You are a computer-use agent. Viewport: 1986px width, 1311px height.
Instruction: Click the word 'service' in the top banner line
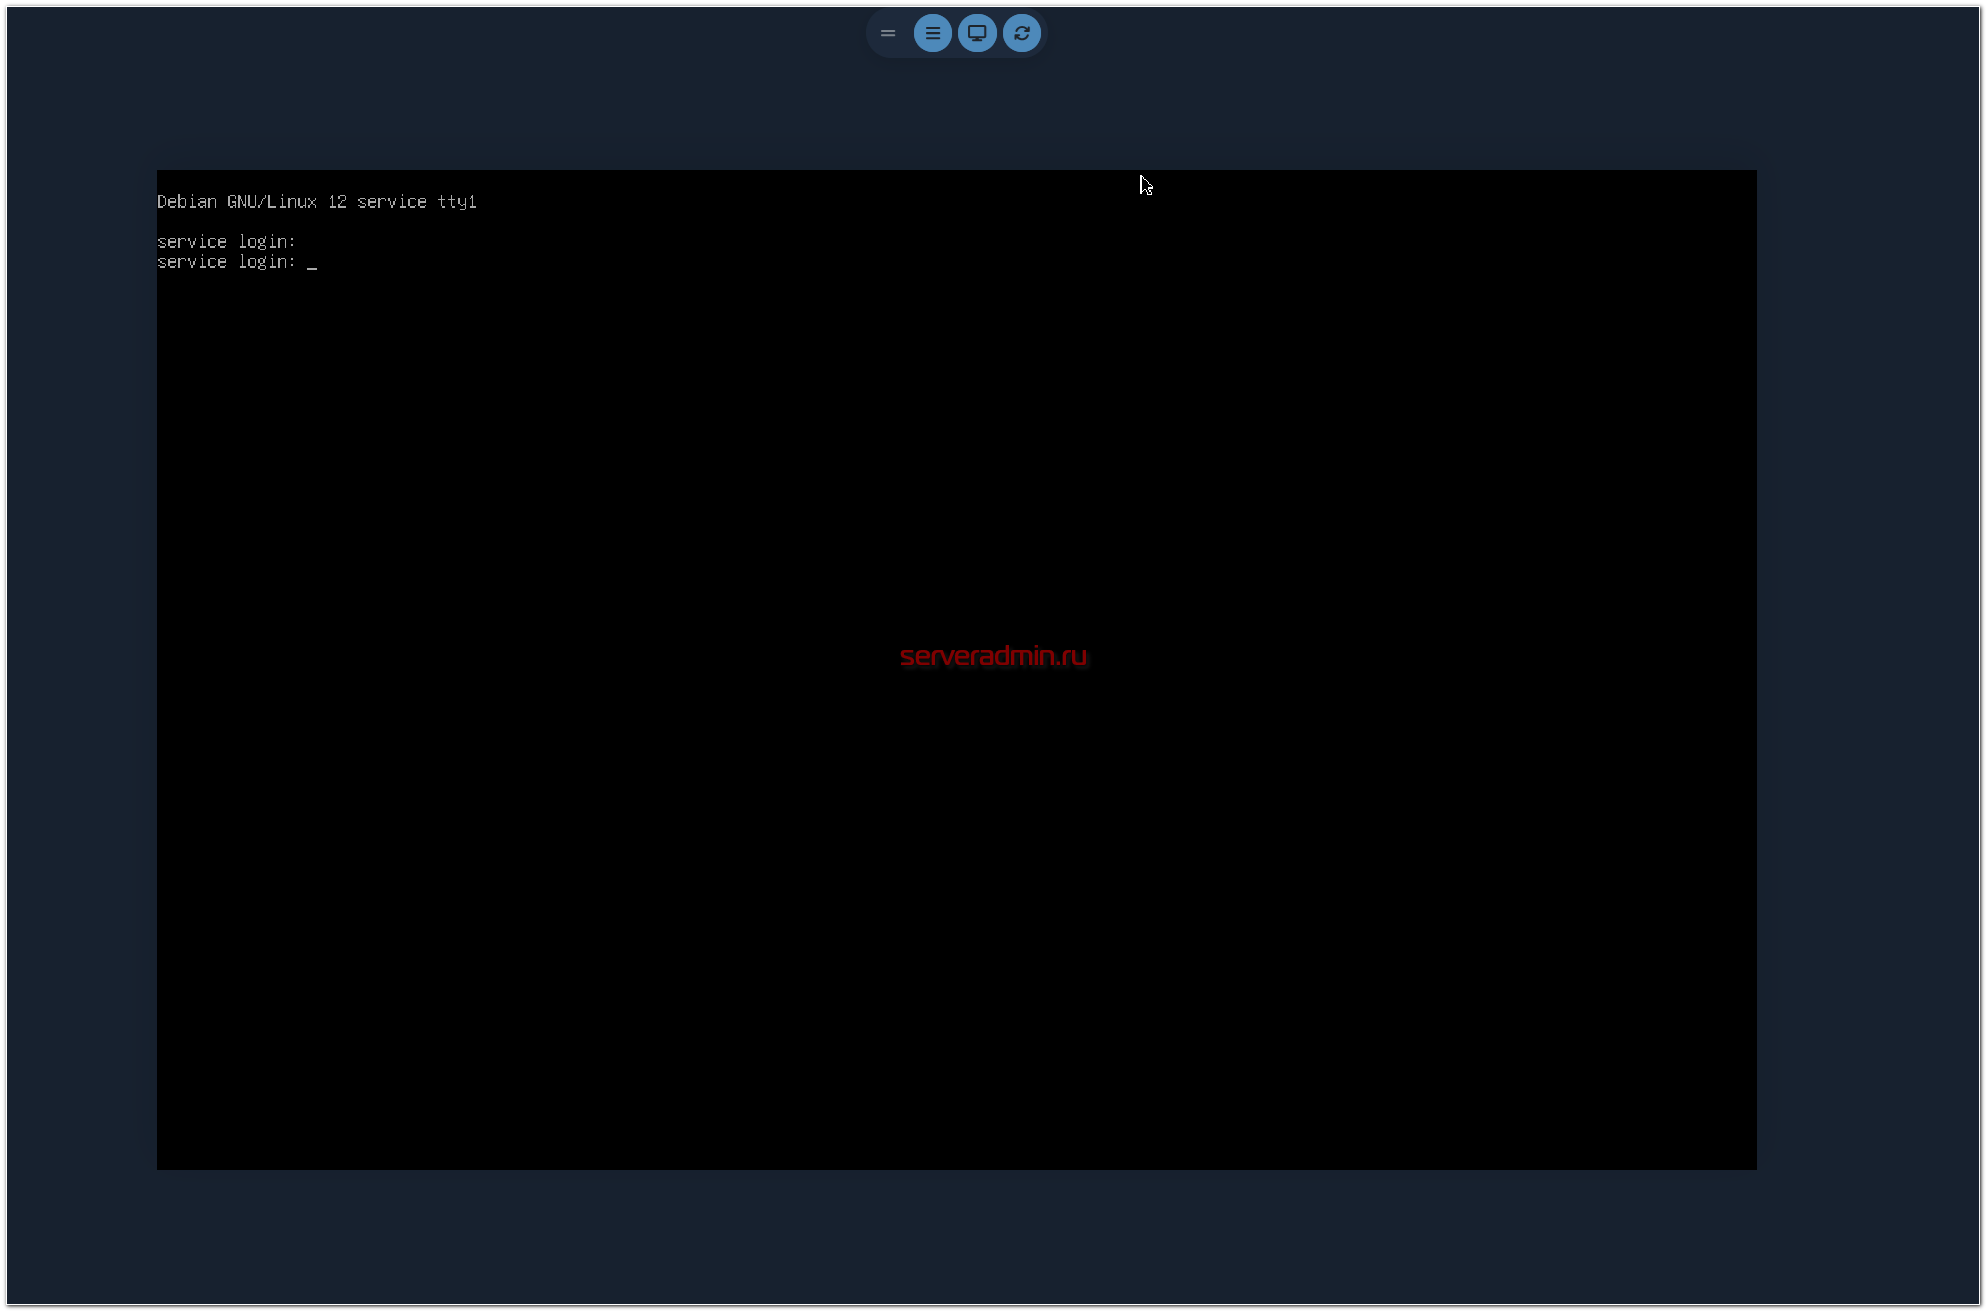point(392,202)
